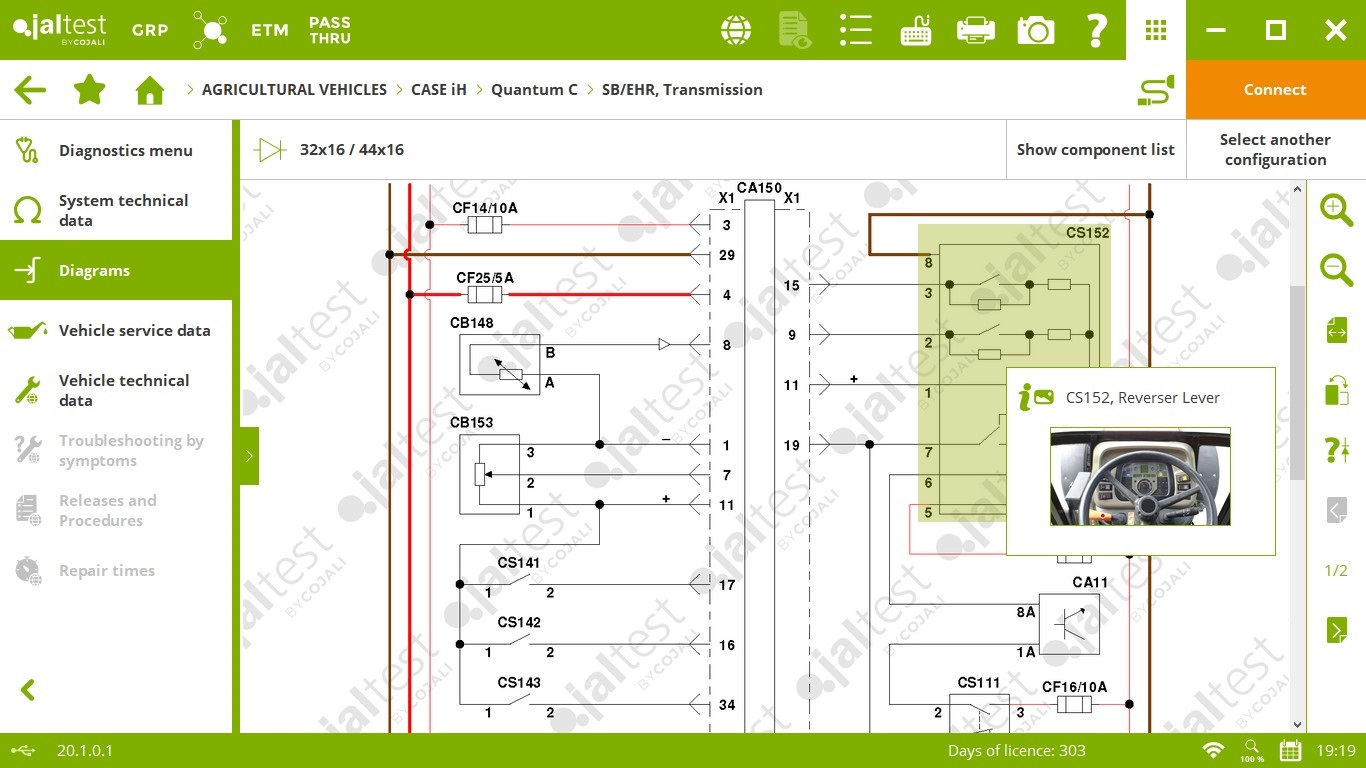Open the on-screen keyboard icon
The image size is (1366, 768).
(916, 30)
